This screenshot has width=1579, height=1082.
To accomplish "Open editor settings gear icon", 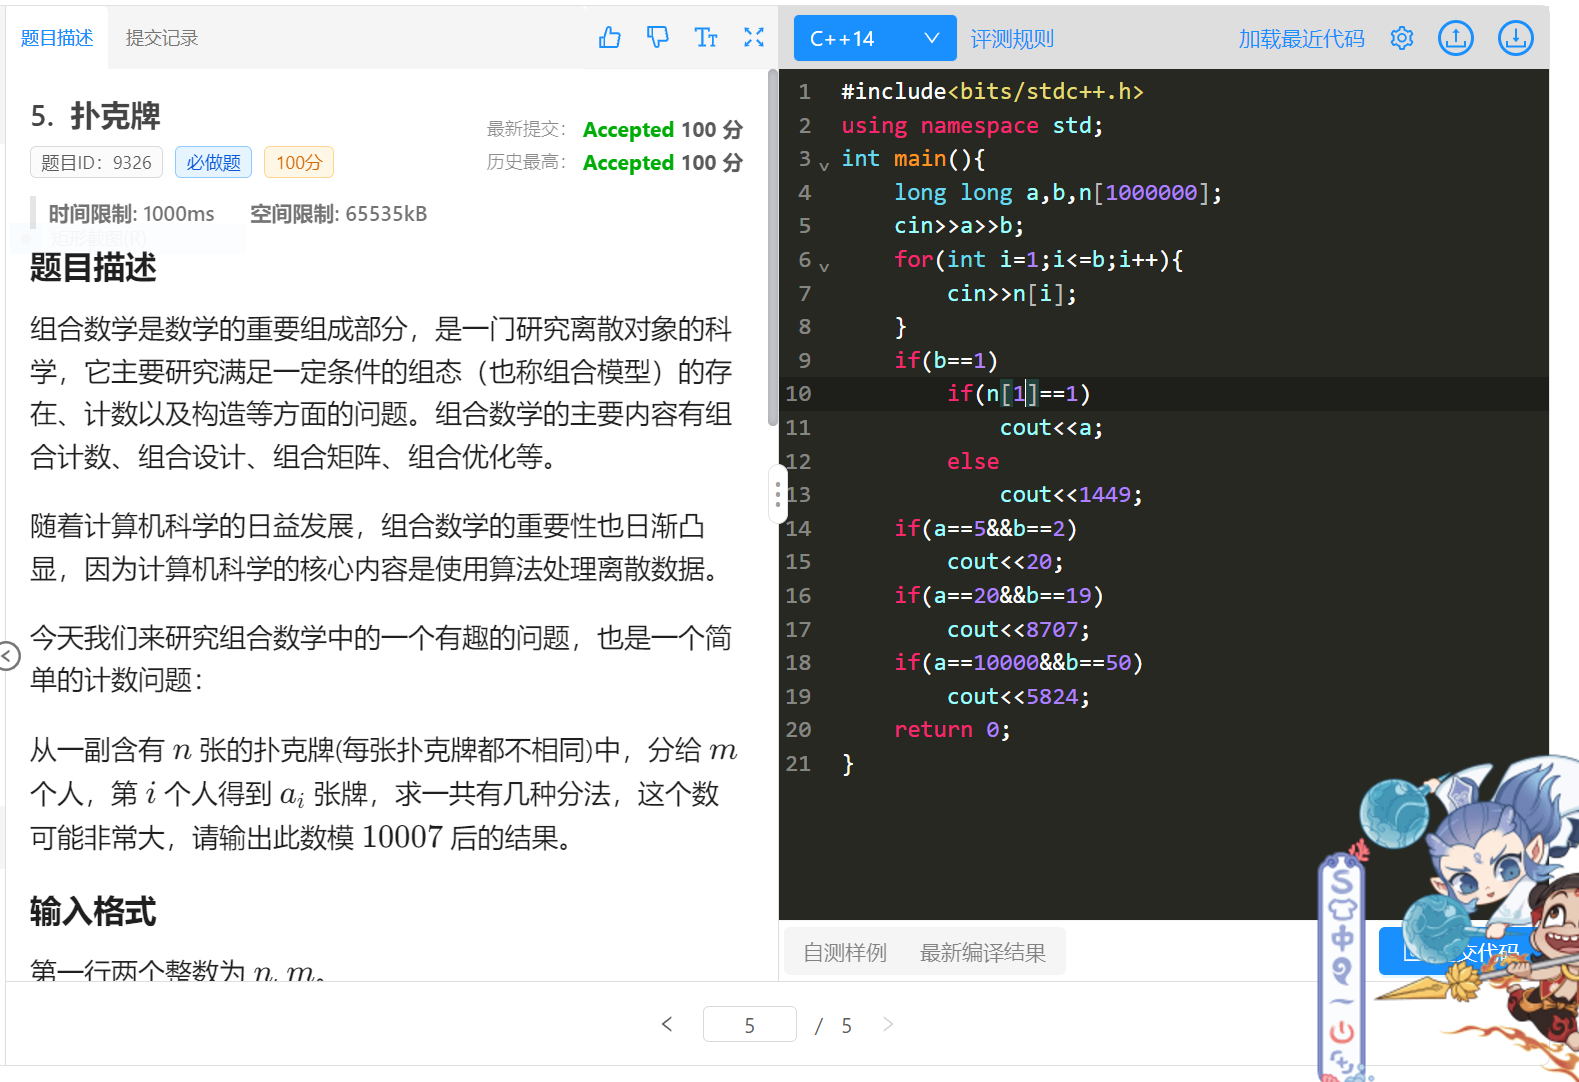I will pyautogui.click(x=1402, y=38).
